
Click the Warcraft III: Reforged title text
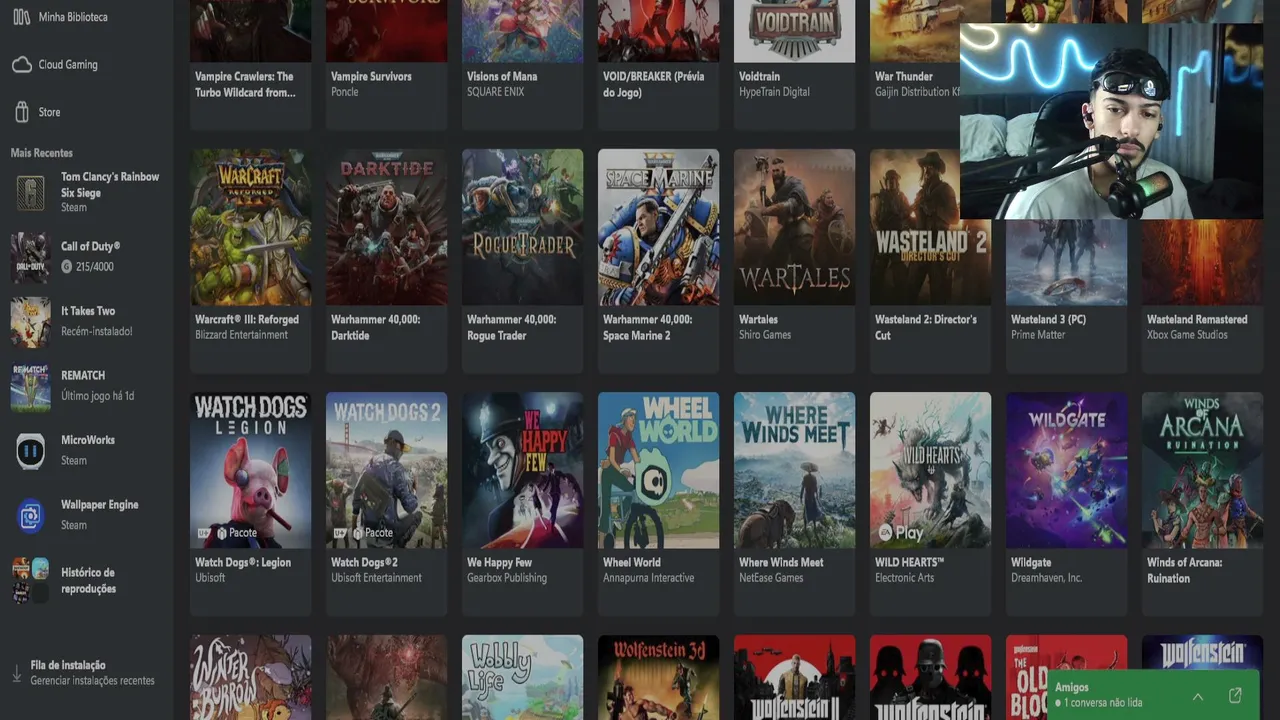(247, 319)
